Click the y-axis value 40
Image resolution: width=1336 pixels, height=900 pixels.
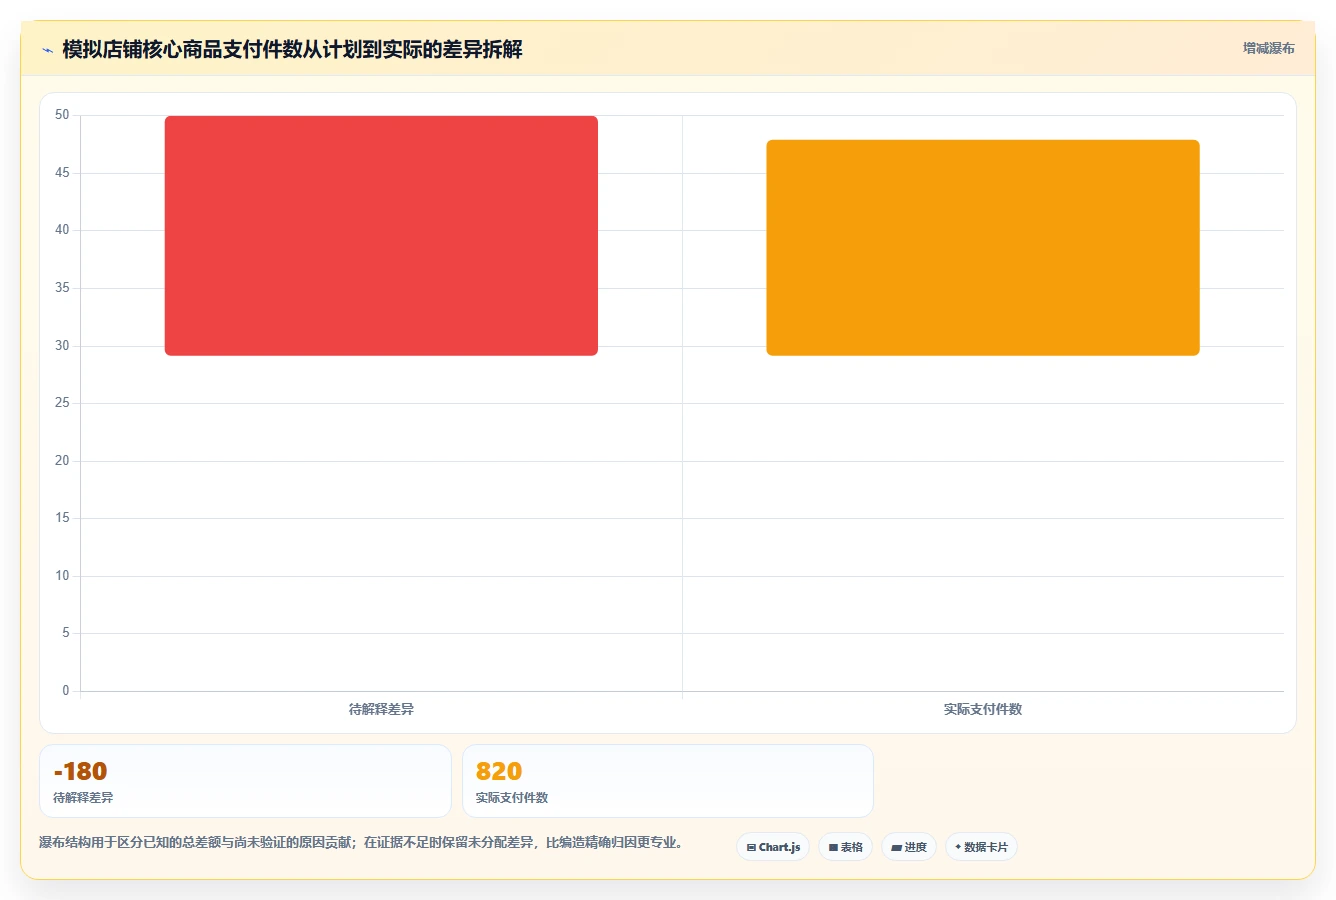(62, 230)
